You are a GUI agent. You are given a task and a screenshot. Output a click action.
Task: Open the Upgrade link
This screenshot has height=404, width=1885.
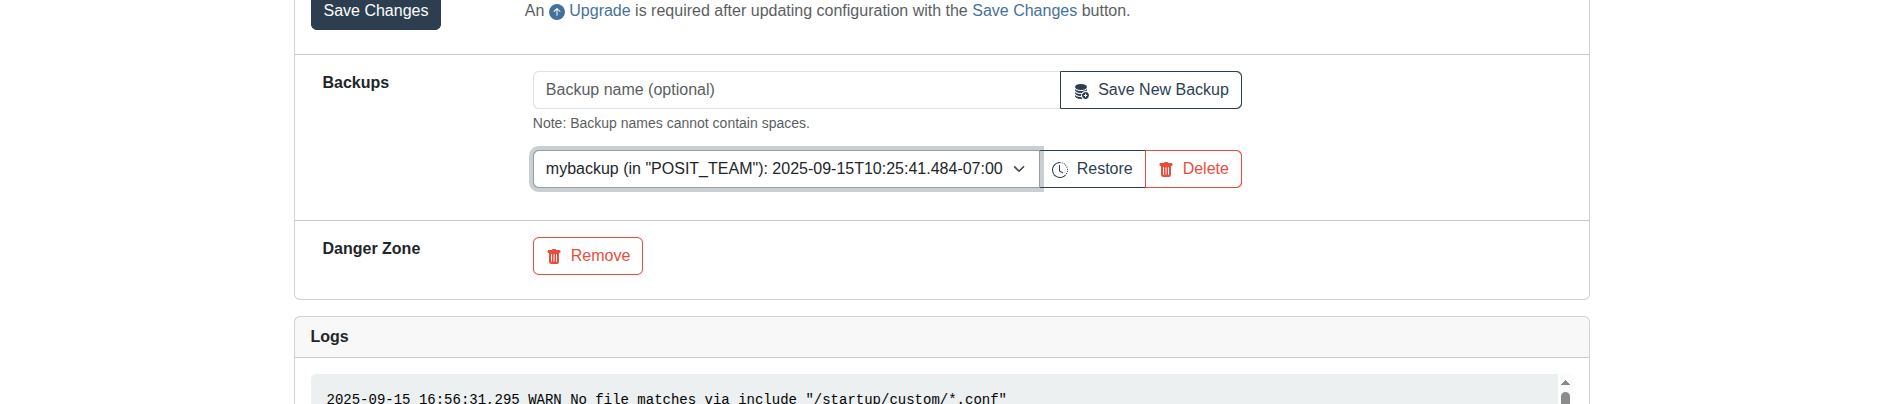pos(599,11)
